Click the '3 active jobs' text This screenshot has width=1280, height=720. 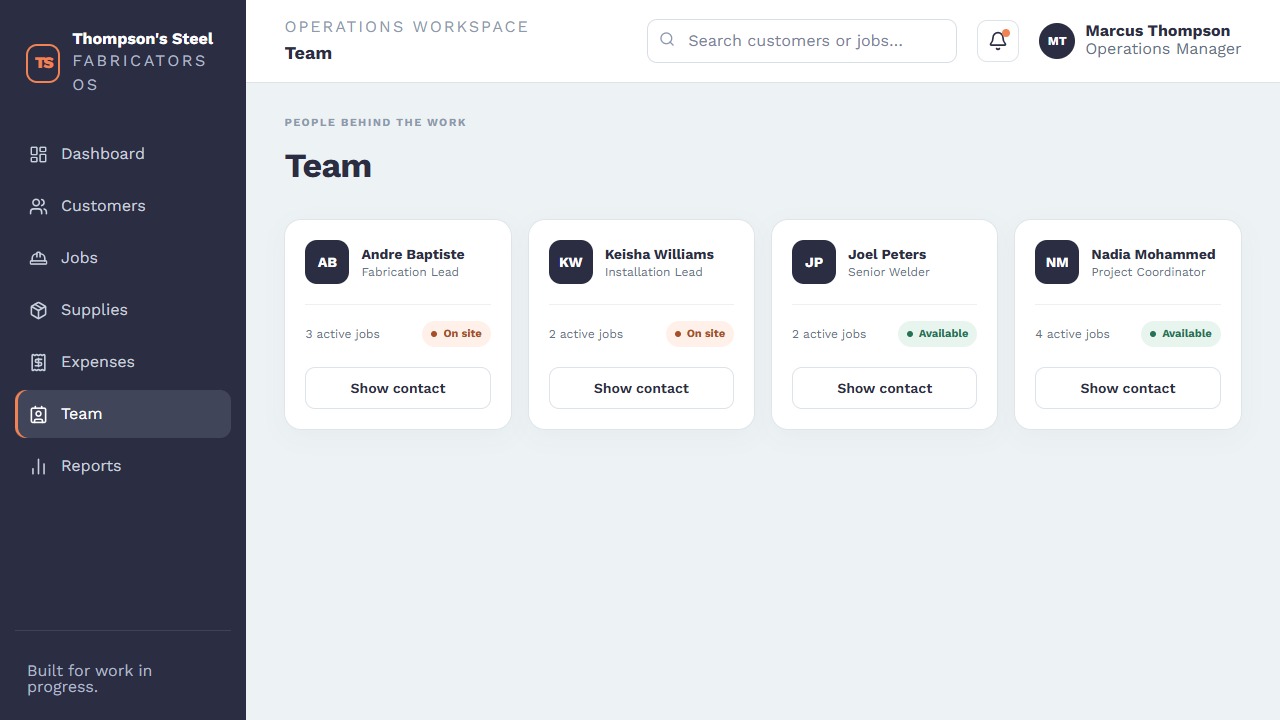343,334
